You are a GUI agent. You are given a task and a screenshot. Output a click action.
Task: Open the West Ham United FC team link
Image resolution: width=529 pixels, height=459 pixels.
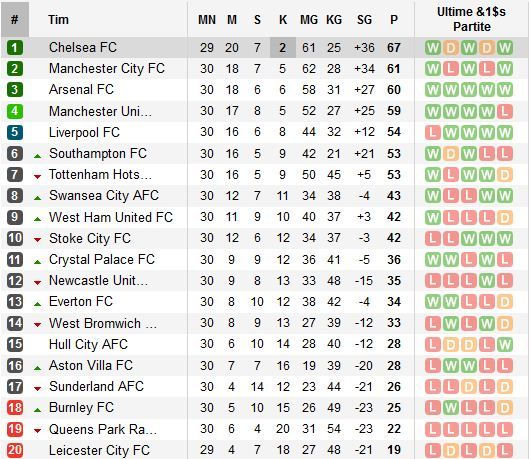pyautogui.click(x=111, y=217)
